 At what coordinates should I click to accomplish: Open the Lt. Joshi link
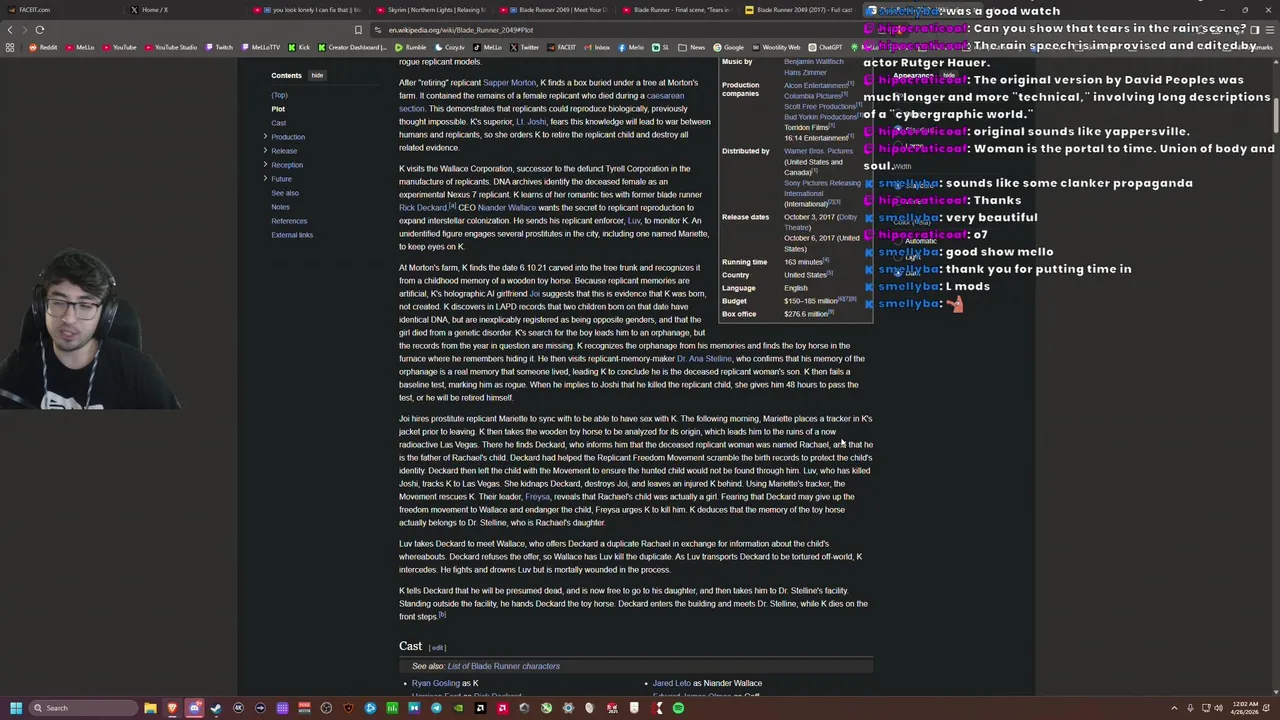(531, 122)
